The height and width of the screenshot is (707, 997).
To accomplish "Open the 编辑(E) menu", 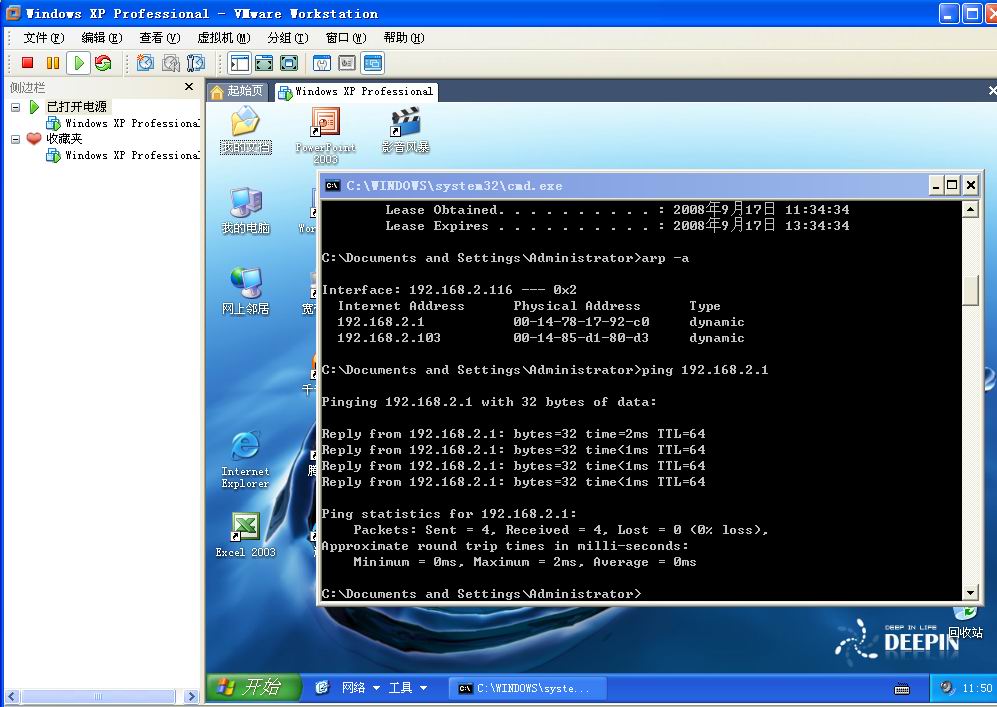I will (x=102, y=38).
